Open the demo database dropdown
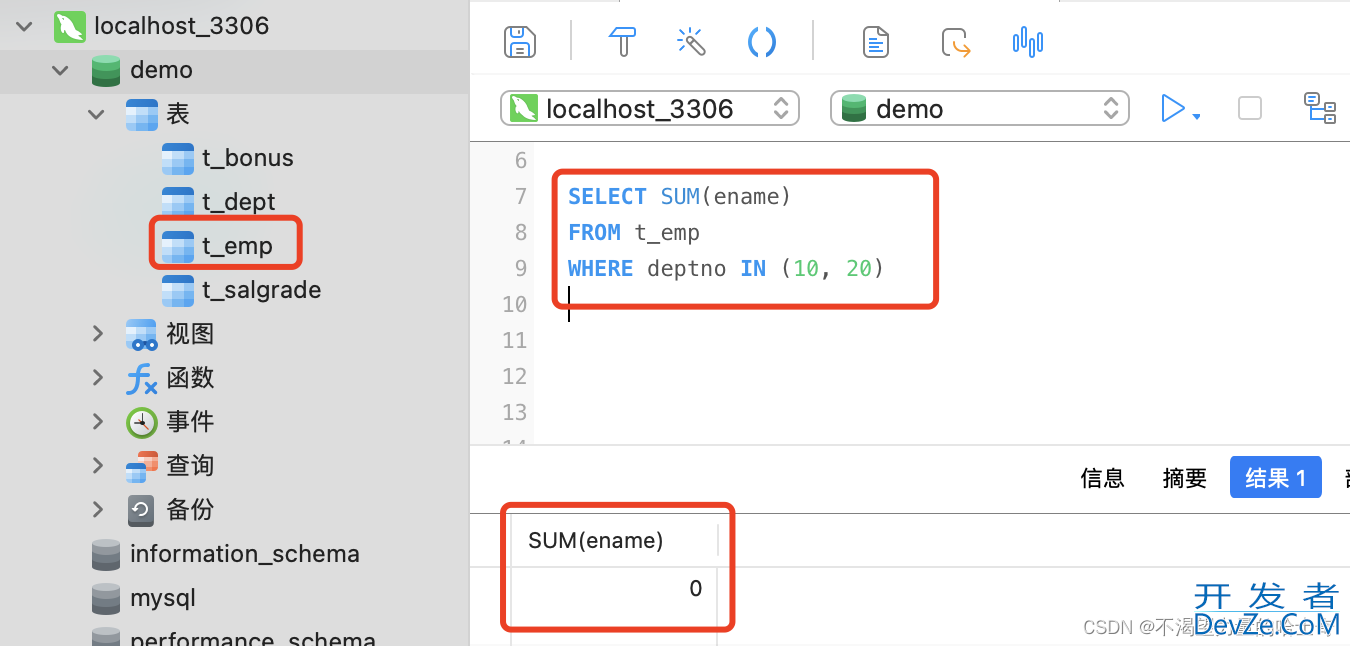 980,108
